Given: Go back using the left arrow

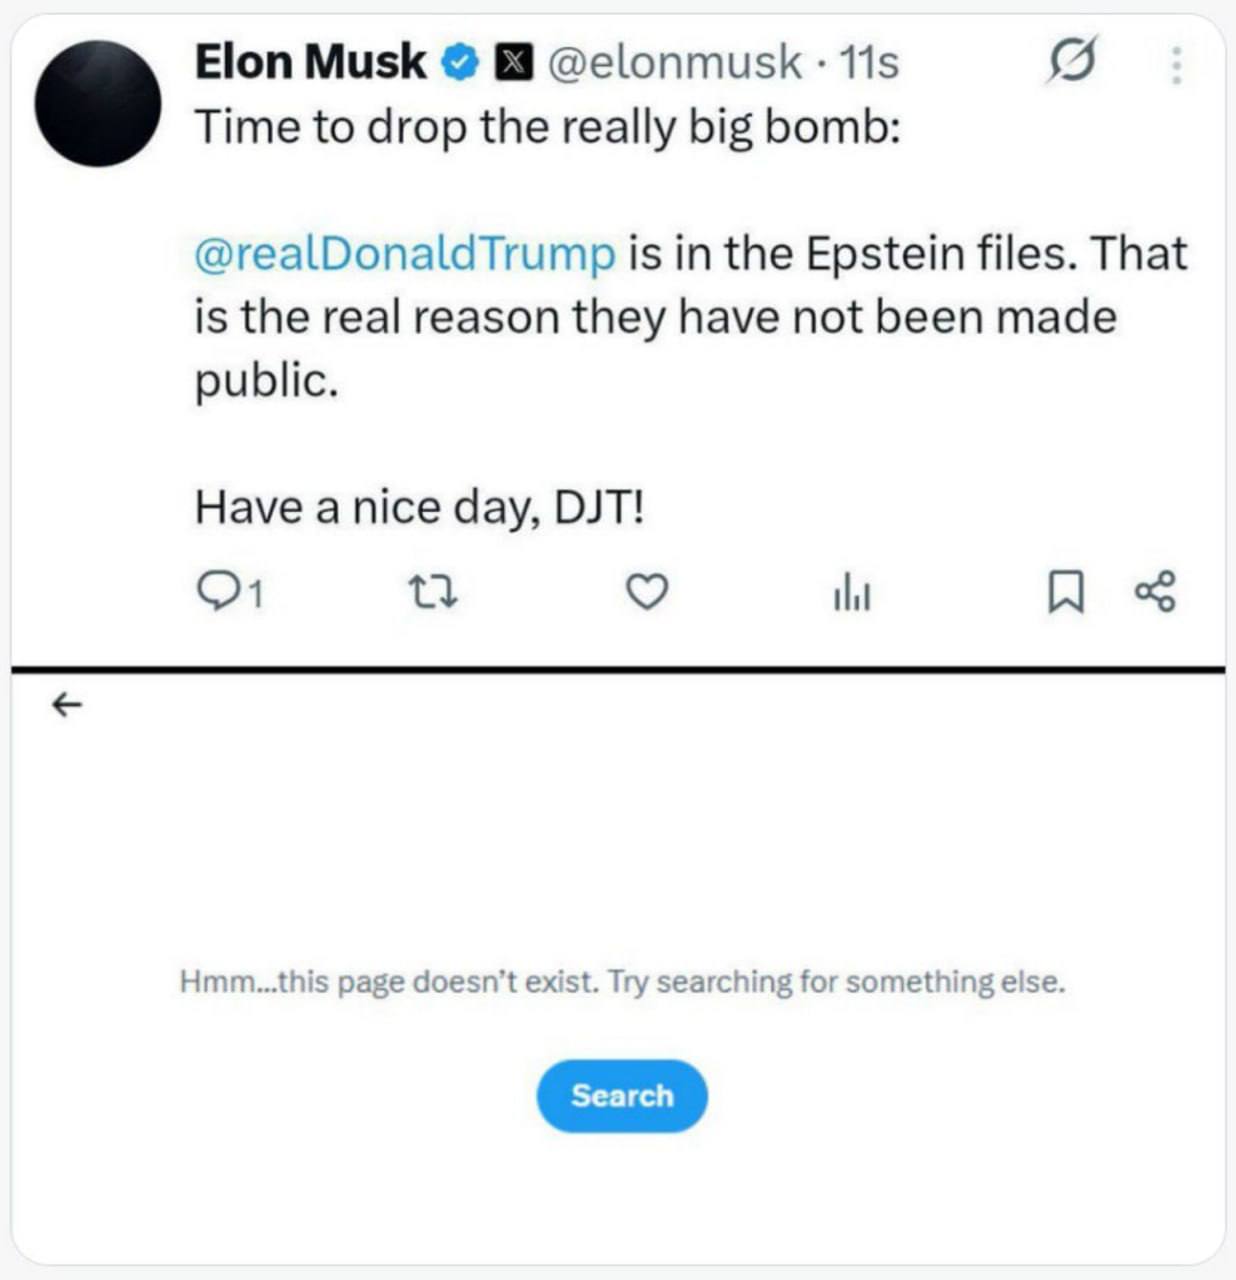Looking at the screenshot, I should pos(67,706).
